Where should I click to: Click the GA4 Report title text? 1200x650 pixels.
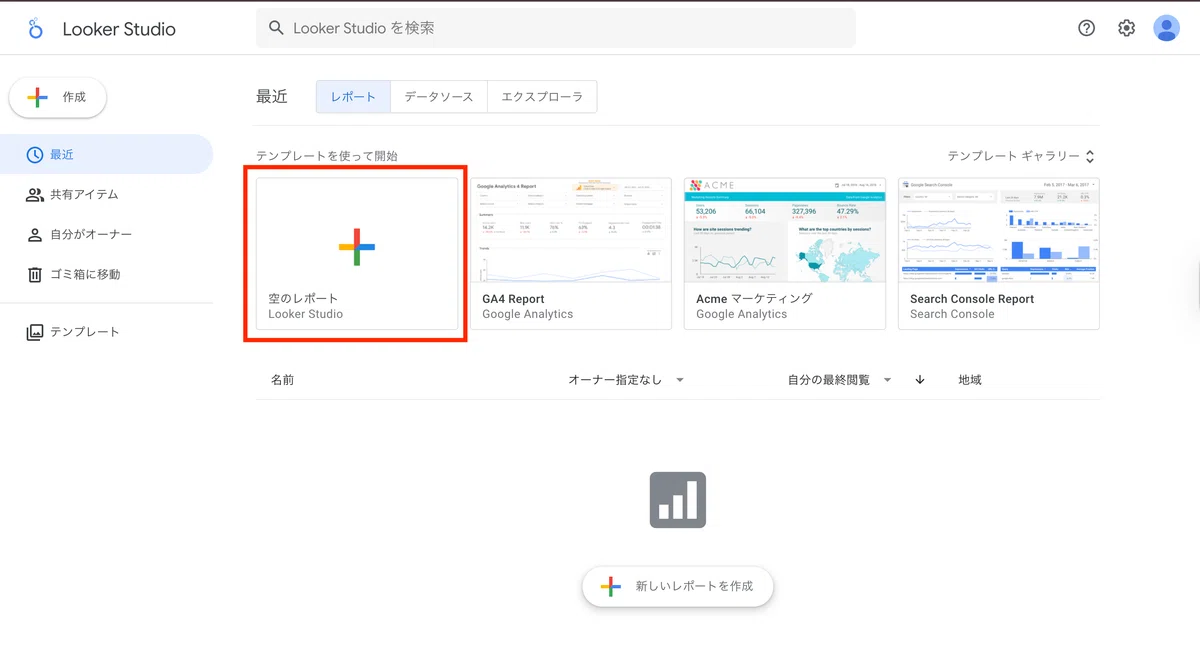513,299
